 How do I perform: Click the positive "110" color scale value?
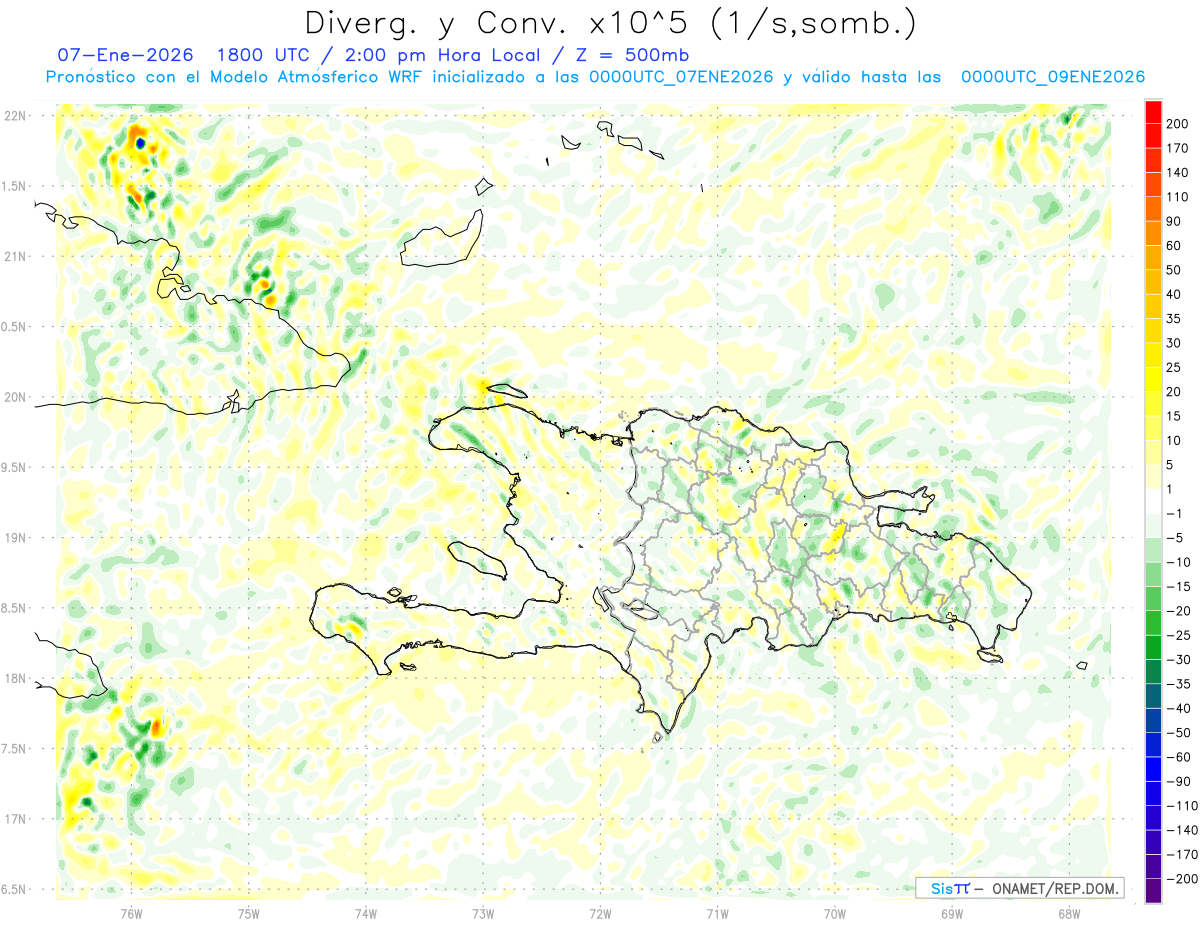pos(1177,197)
